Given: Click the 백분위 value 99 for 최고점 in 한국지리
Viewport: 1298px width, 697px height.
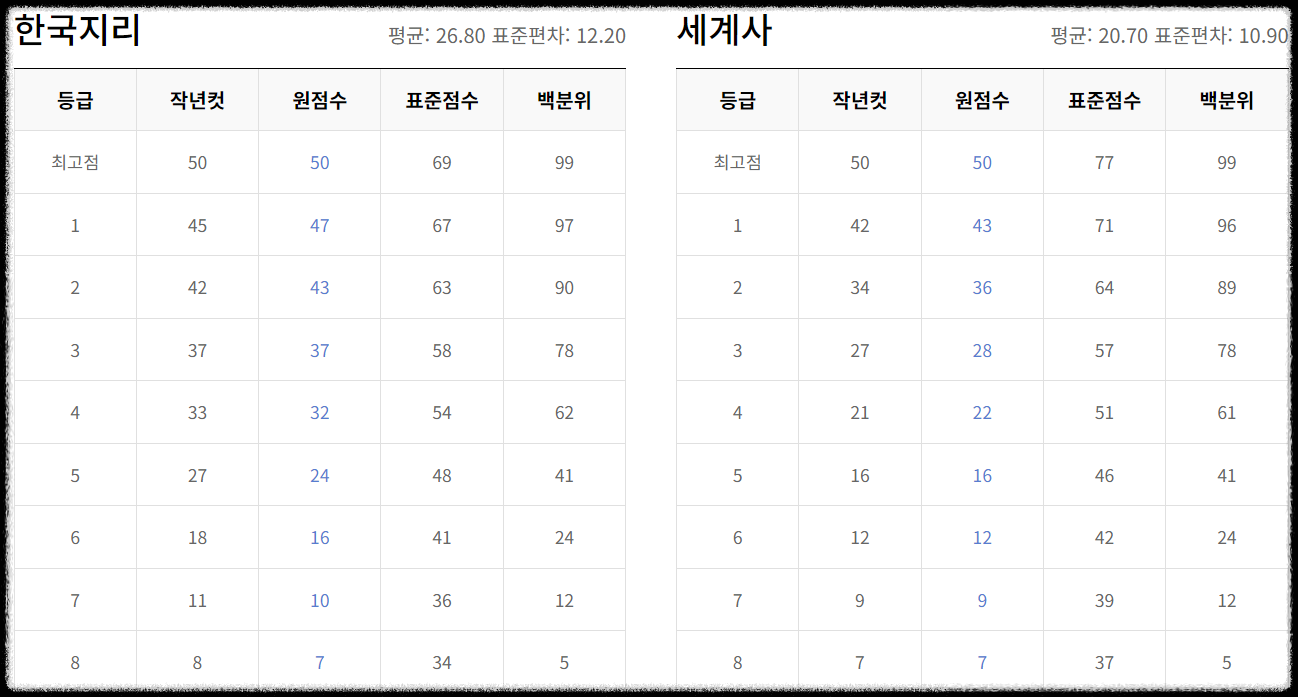Looking at the screenshot, I should [x=564, y=162].
